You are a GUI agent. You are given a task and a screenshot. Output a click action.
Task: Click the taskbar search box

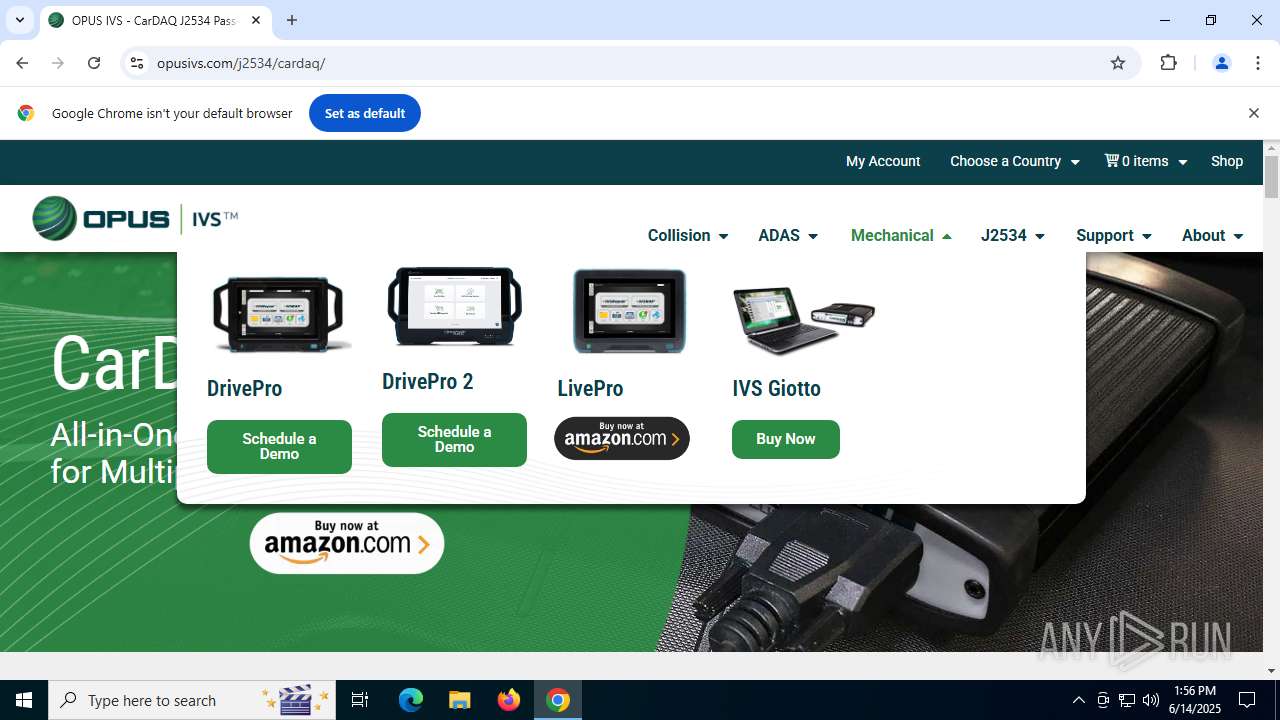pyautogui.click(x=194, y=700)
